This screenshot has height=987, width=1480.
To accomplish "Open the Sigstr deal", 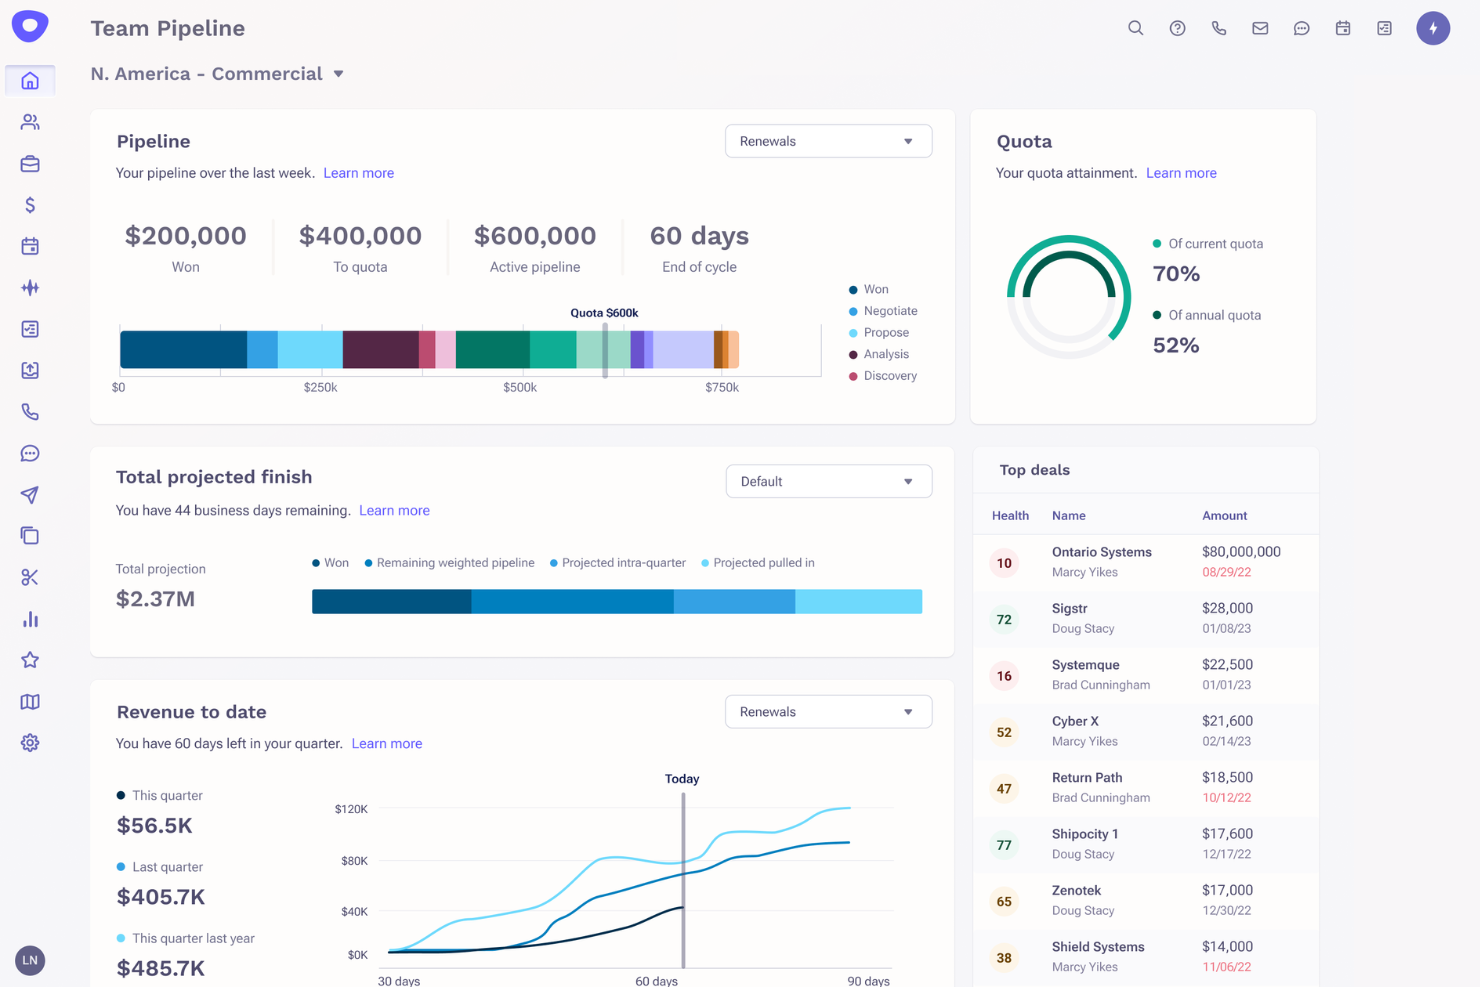I will [1145, 619].
